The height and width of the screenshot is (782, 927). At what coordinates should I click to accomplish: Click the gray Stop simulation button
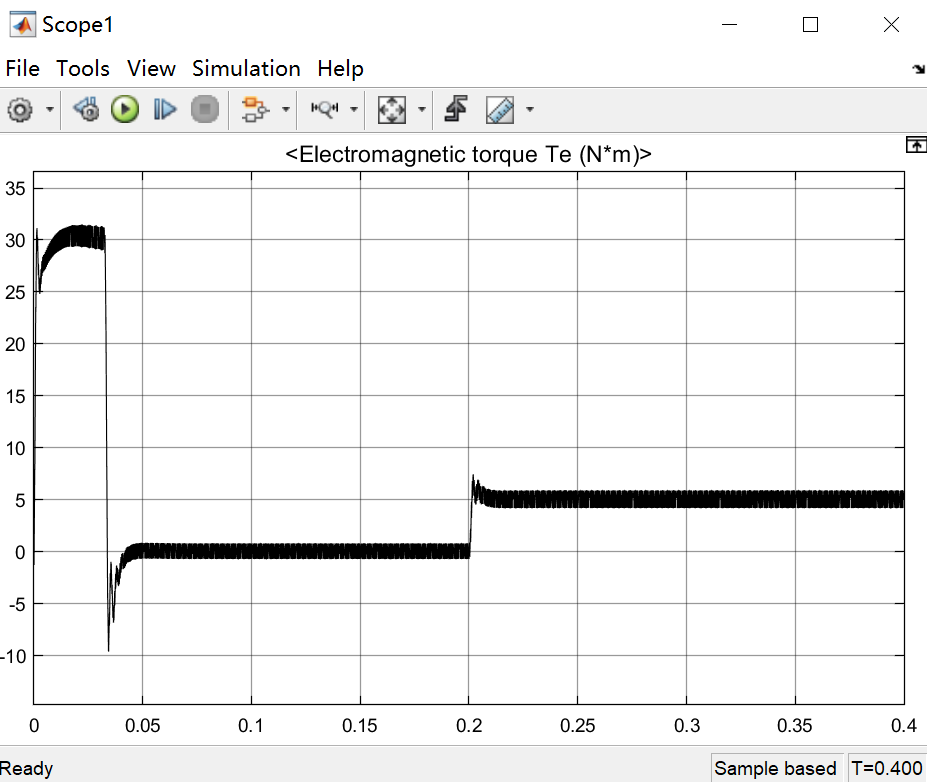pyautogui.click(x=205, y=109)
